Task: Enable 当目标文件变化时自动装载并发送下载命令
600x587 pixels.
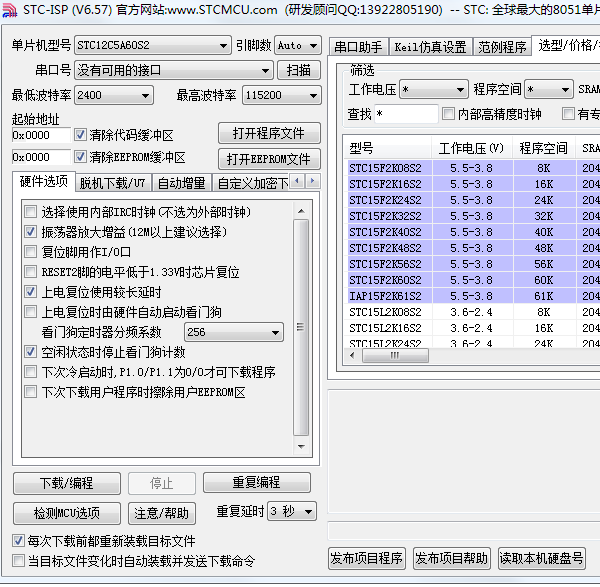Action: (18, 561)
